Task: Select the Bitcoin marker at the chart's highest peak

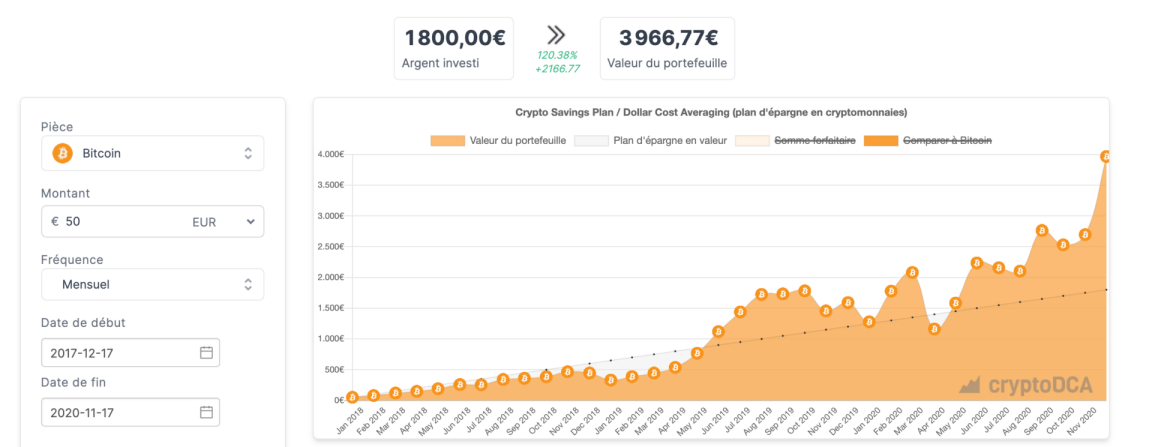Action: pyautogui.click(x=1106, y=157)
